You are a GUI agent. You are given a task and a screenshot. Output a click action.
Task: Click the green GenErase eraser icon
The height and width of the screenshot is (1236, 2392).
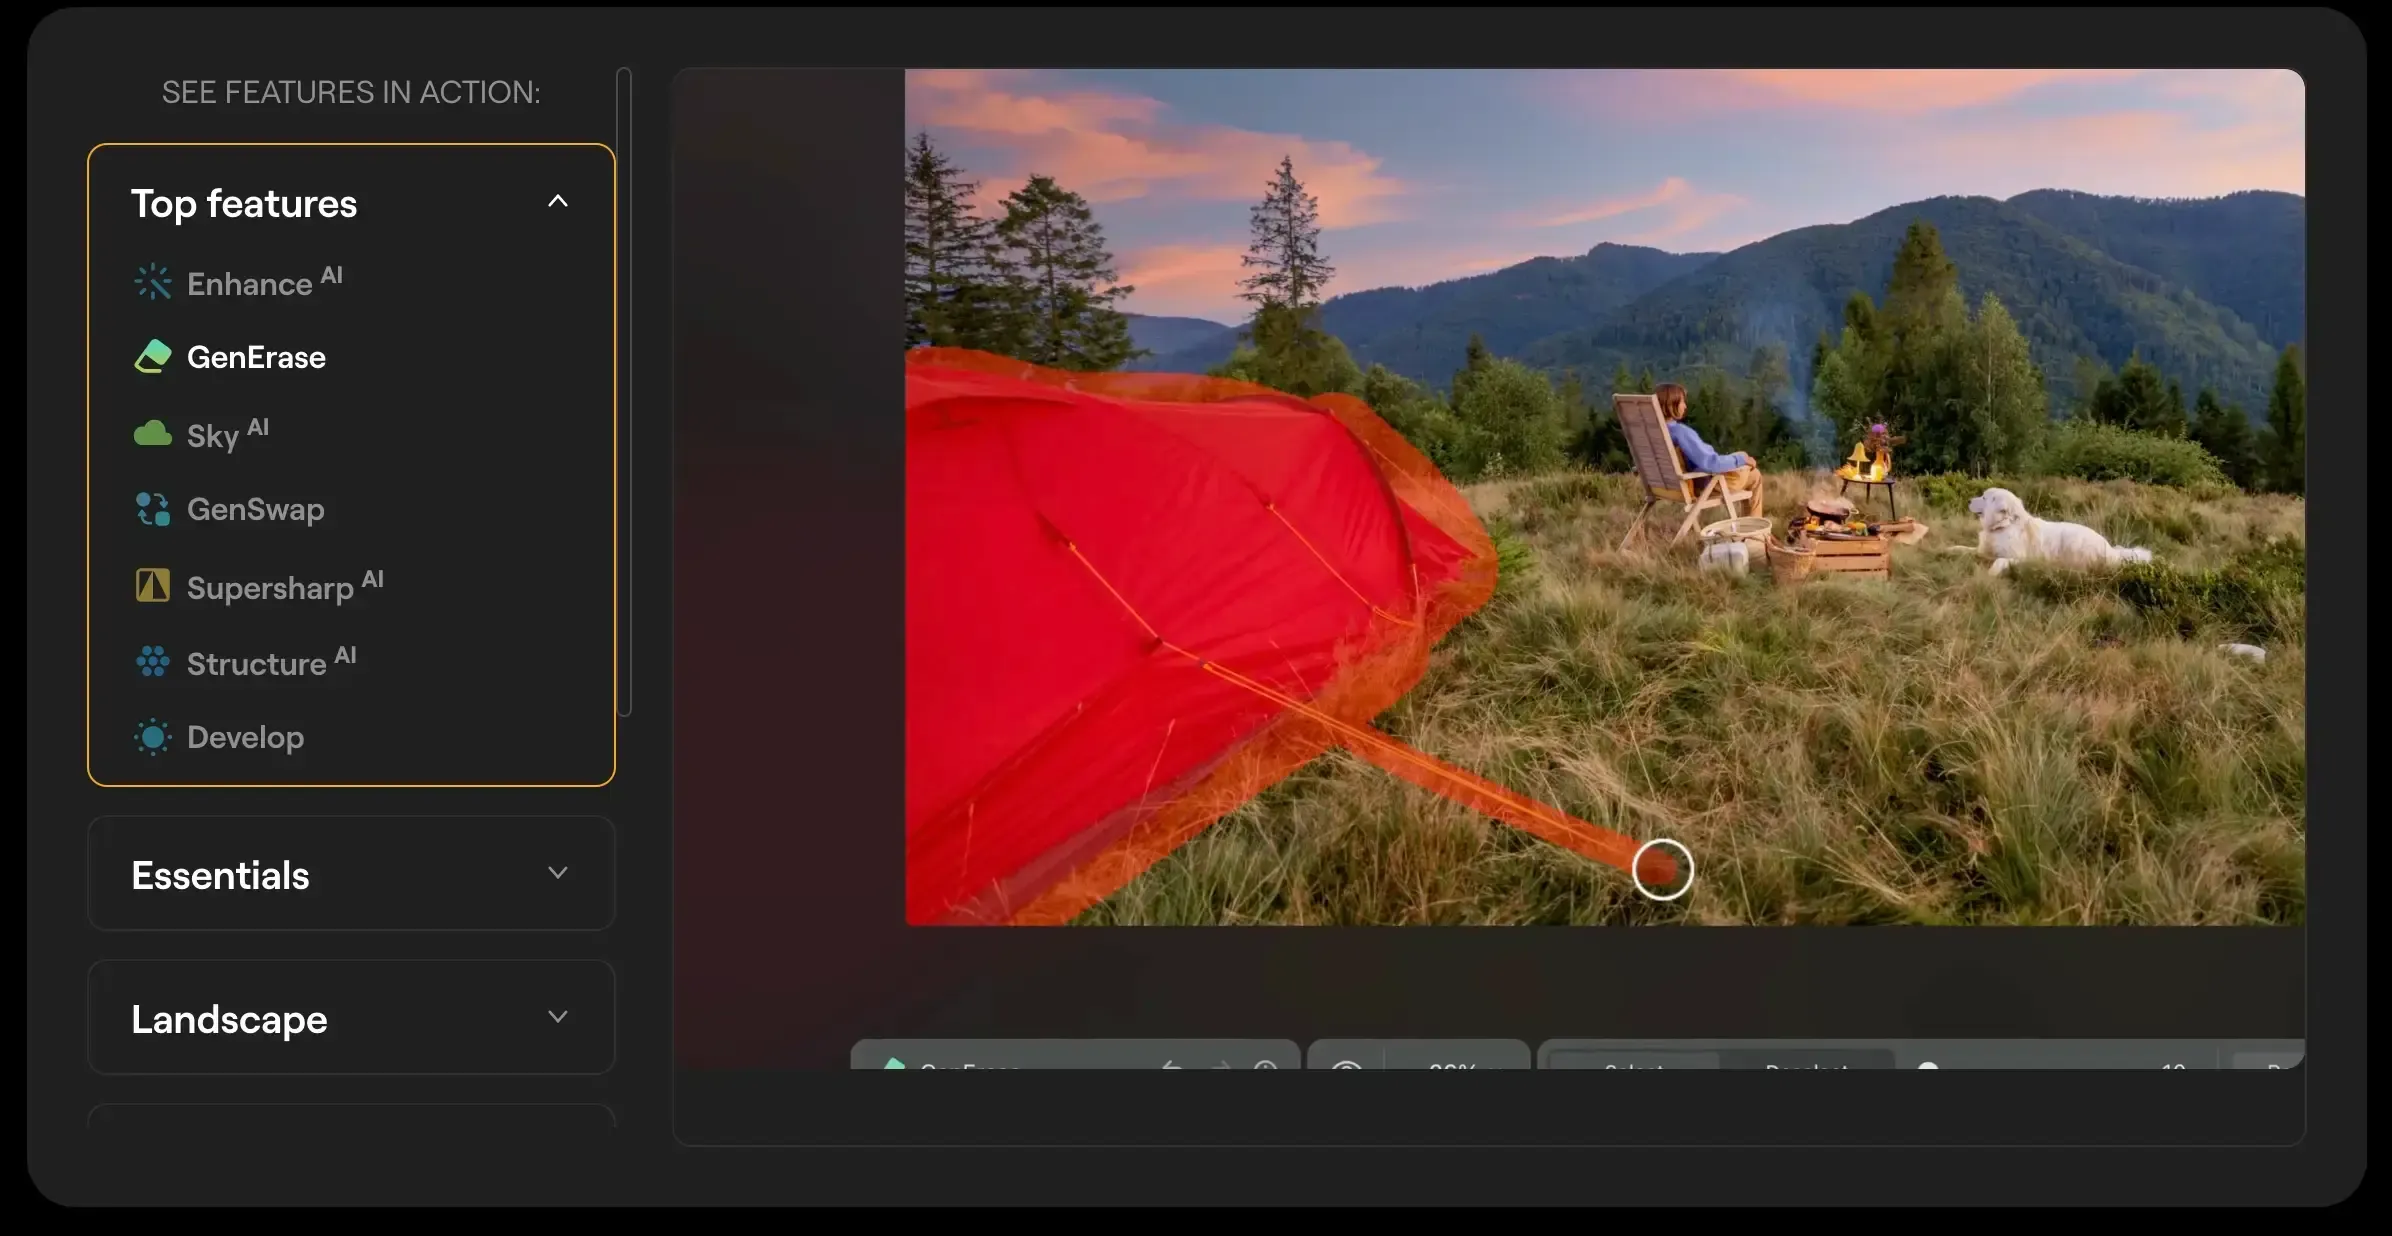[x=153, y=356]
